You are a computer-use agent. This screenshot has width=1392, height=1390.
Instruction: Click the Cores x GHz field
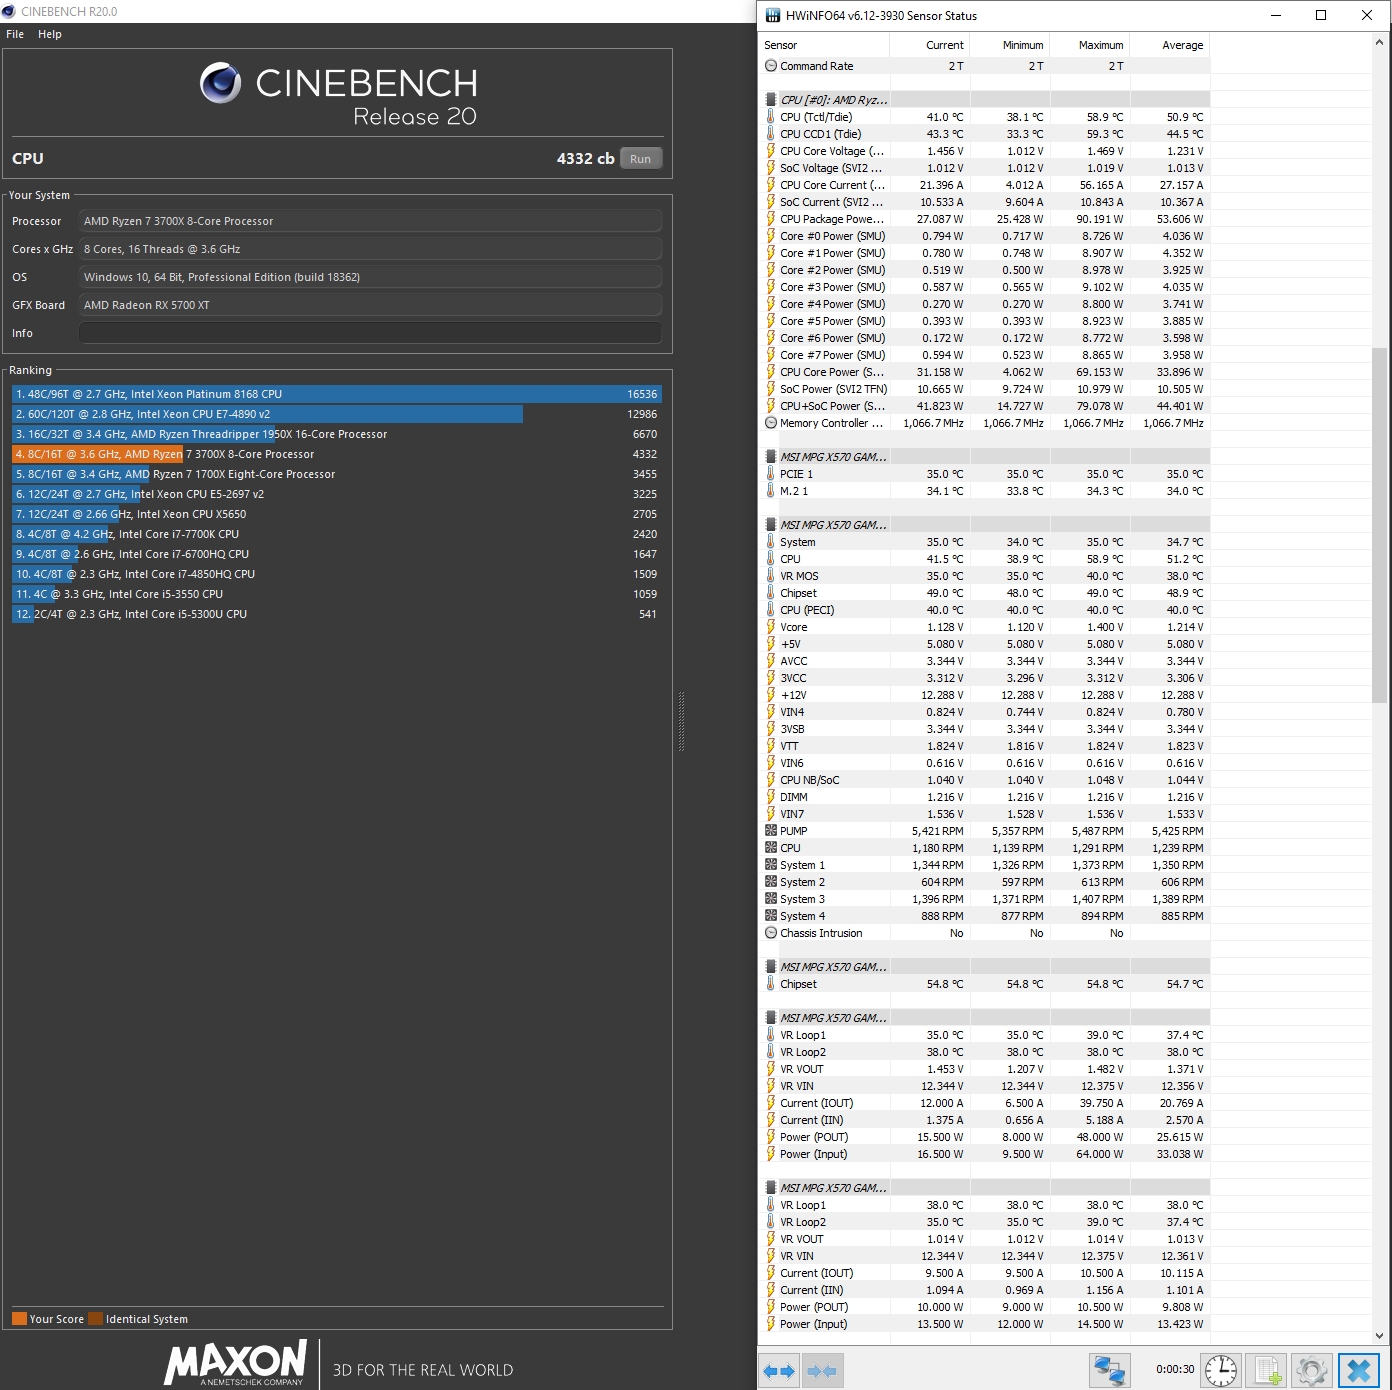coord(370,249)
